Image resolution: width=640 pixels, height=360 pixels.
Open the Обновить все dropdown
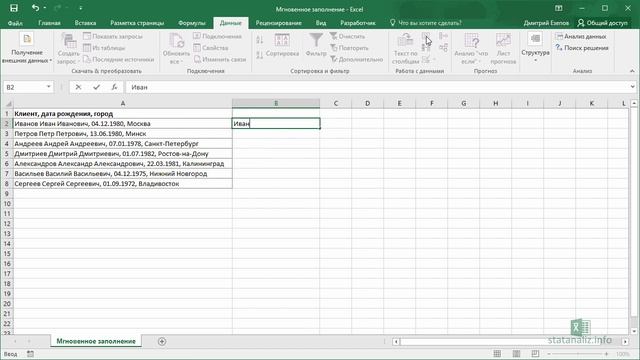(x=176, y=48)
